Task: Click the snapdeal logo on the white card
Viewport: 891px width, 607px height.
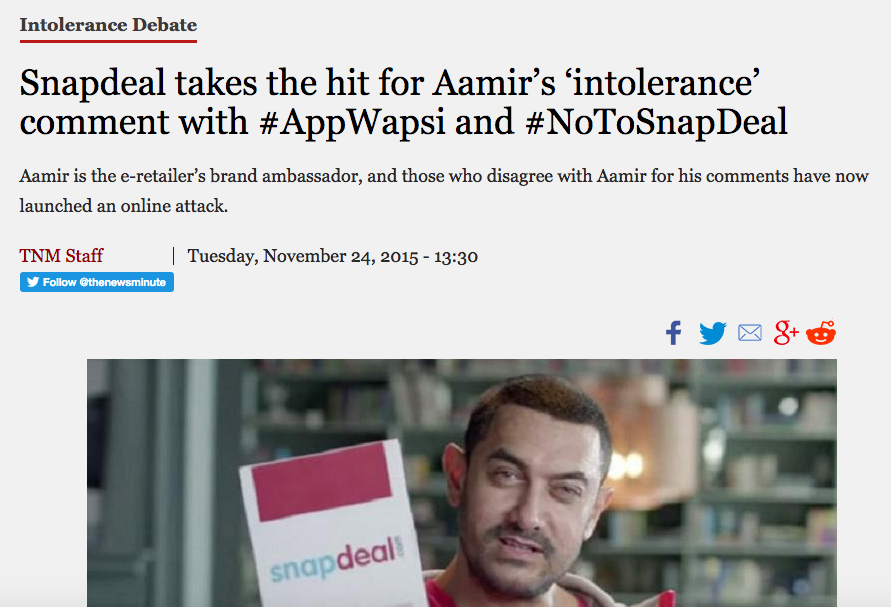Action: pyautogui.click(x=337, y=559)
